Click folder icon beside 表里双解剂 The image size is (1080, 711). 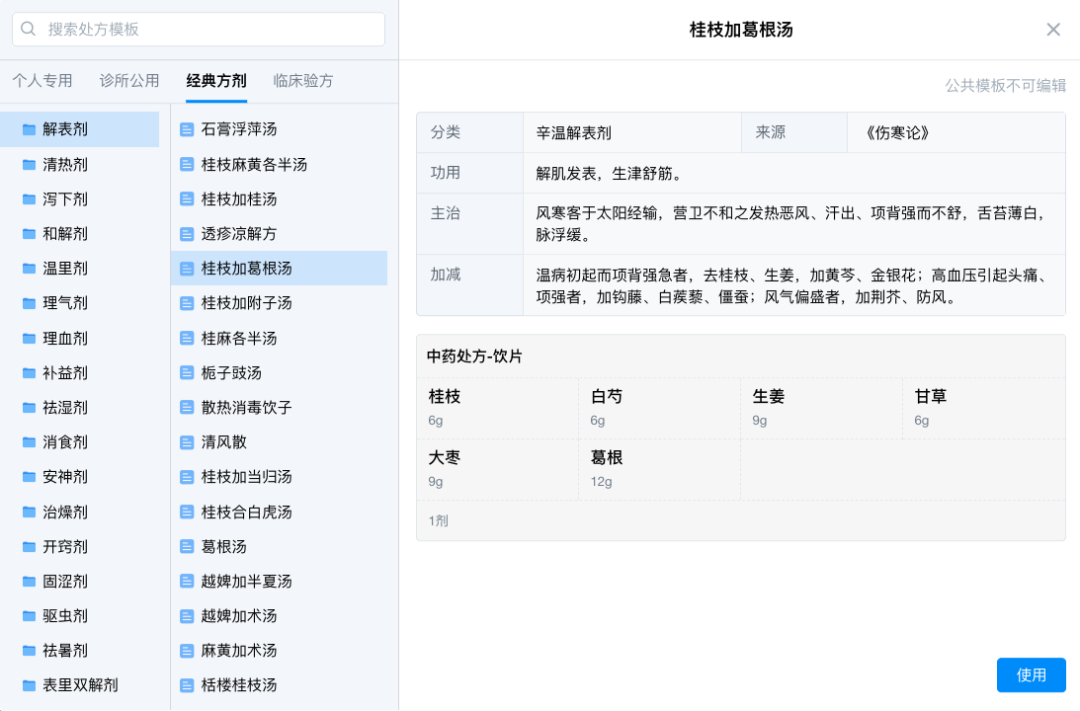(x=29, y=685)
